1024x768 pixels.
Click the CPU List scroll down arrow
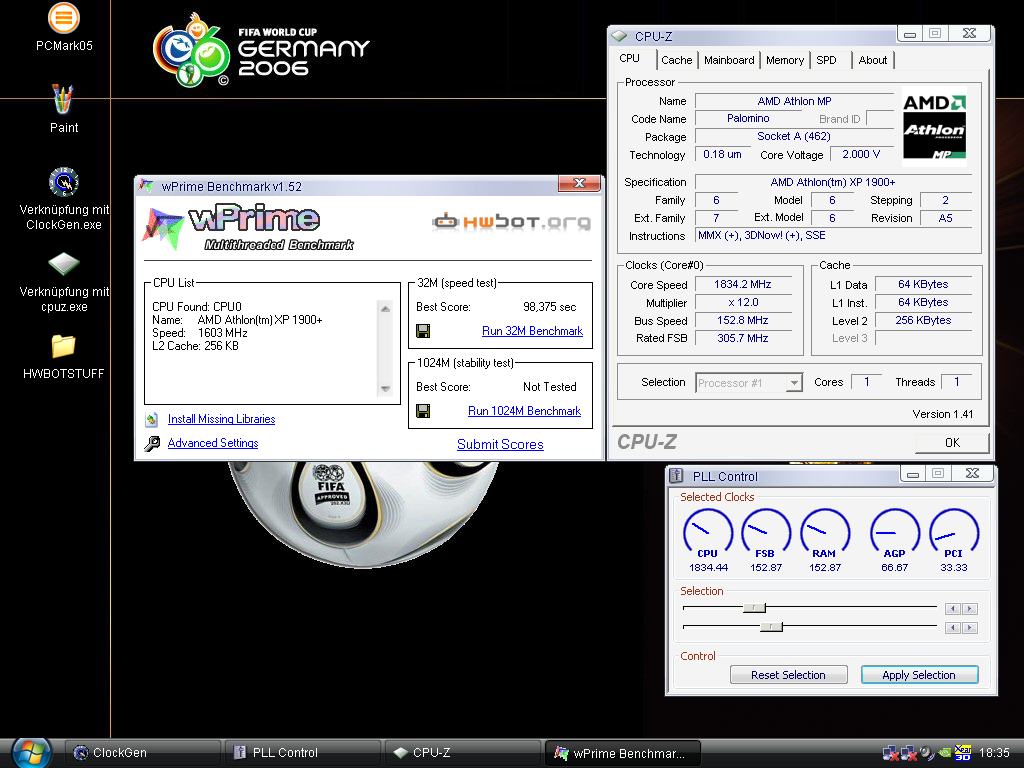pos(385,389)
